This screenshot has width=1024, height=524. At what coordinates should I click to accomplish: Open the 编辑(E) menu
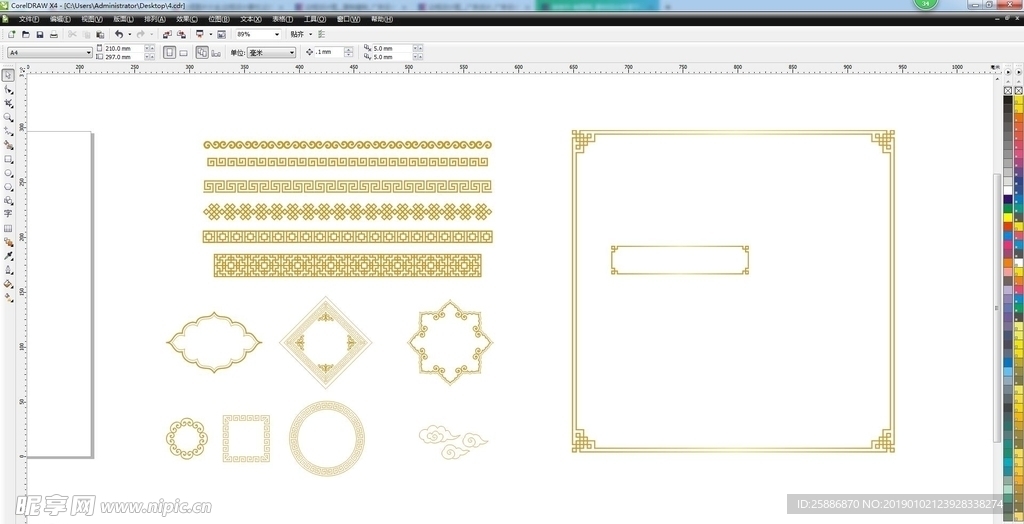point(61,20)
